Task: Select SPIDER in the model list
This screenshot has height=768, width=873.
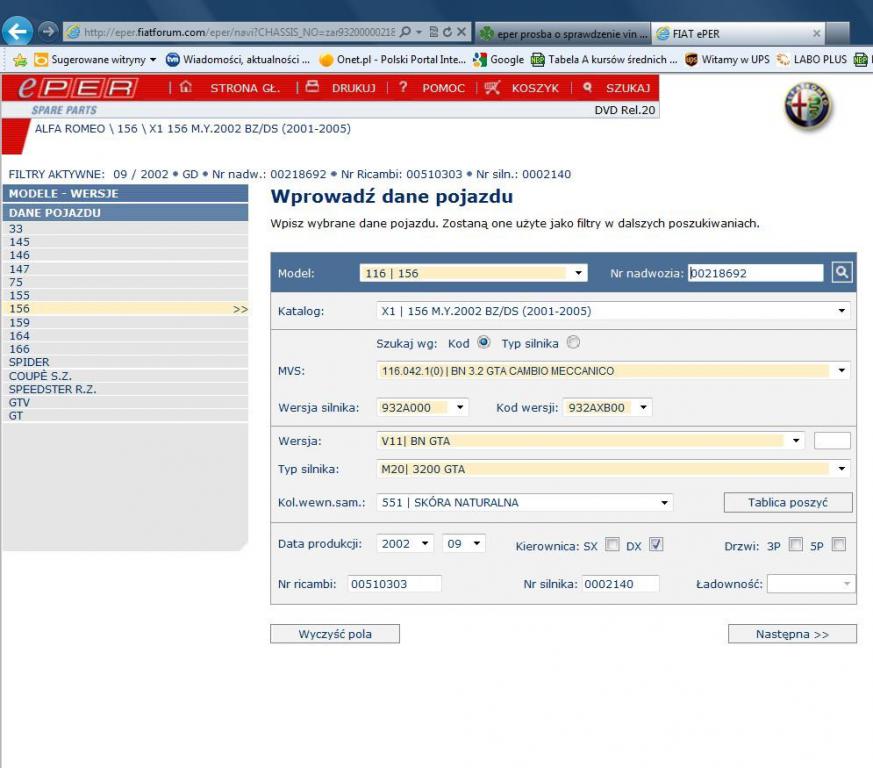Action: coord(125,362)
